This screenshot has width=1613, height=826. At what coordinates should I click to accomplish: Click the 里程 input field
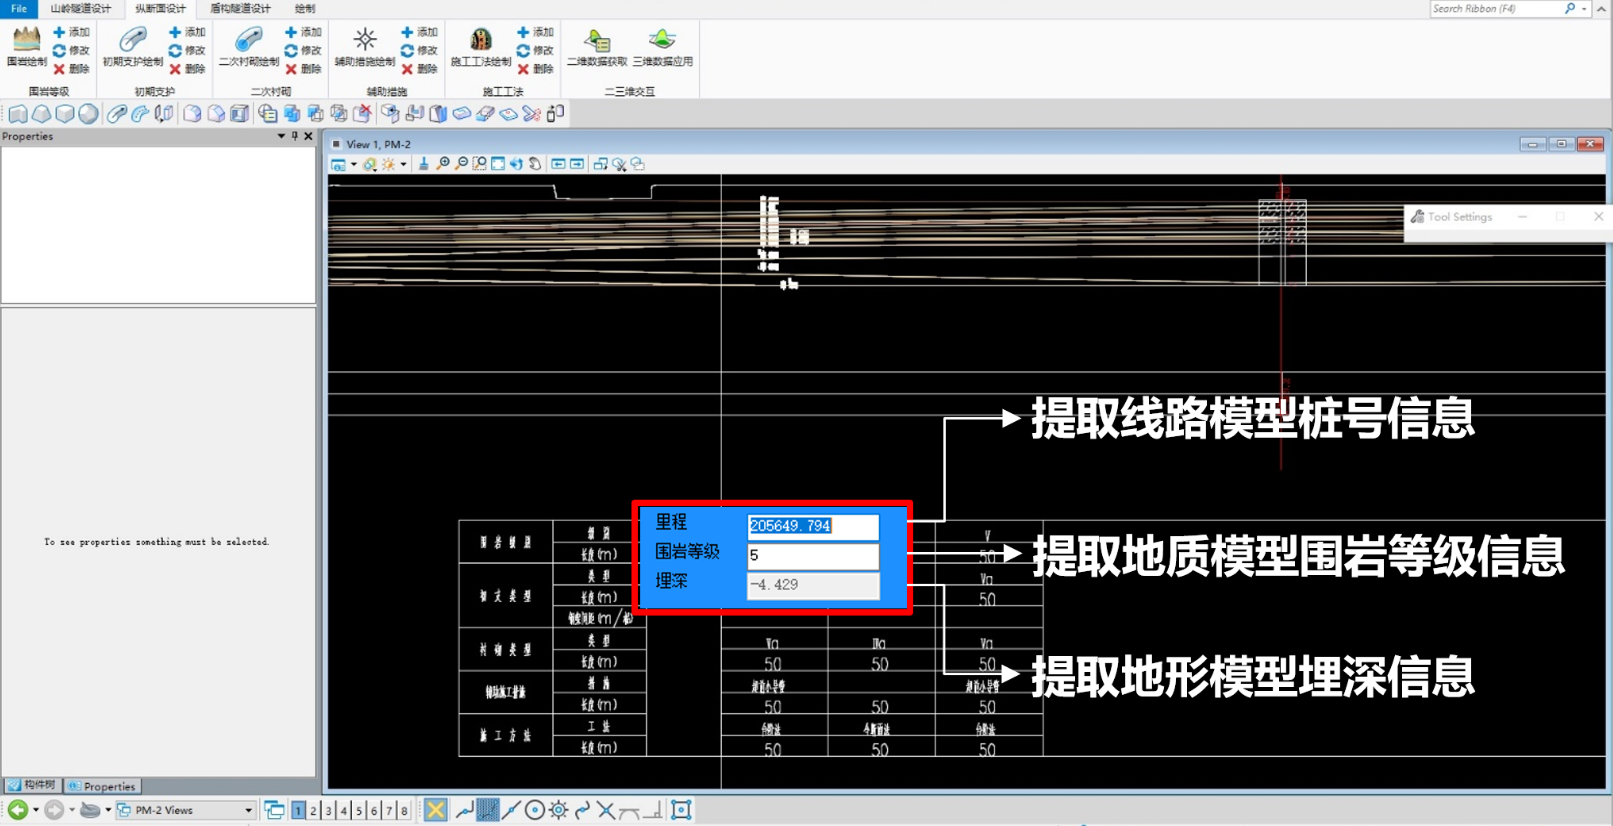coord(812,526)
